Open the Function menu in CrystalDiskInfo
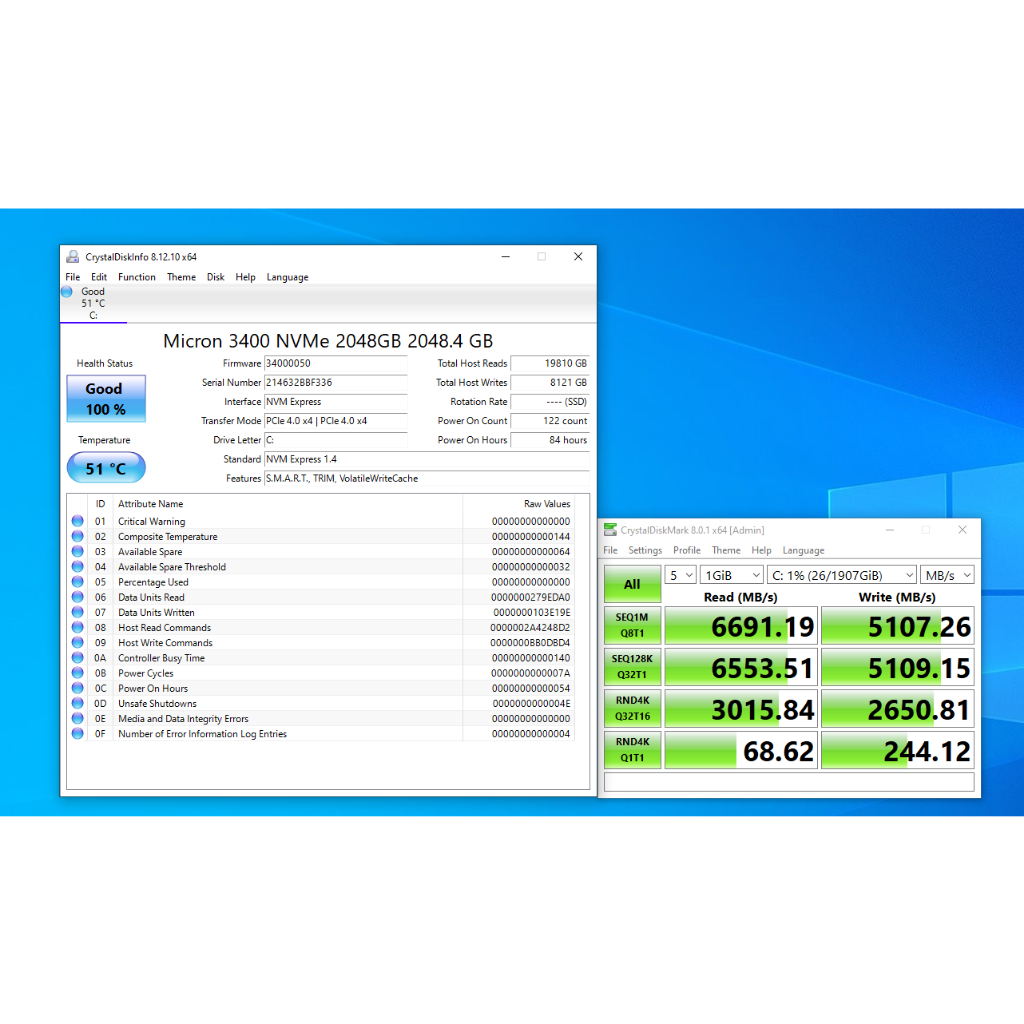1024x1024 pixels. [136, 277]
